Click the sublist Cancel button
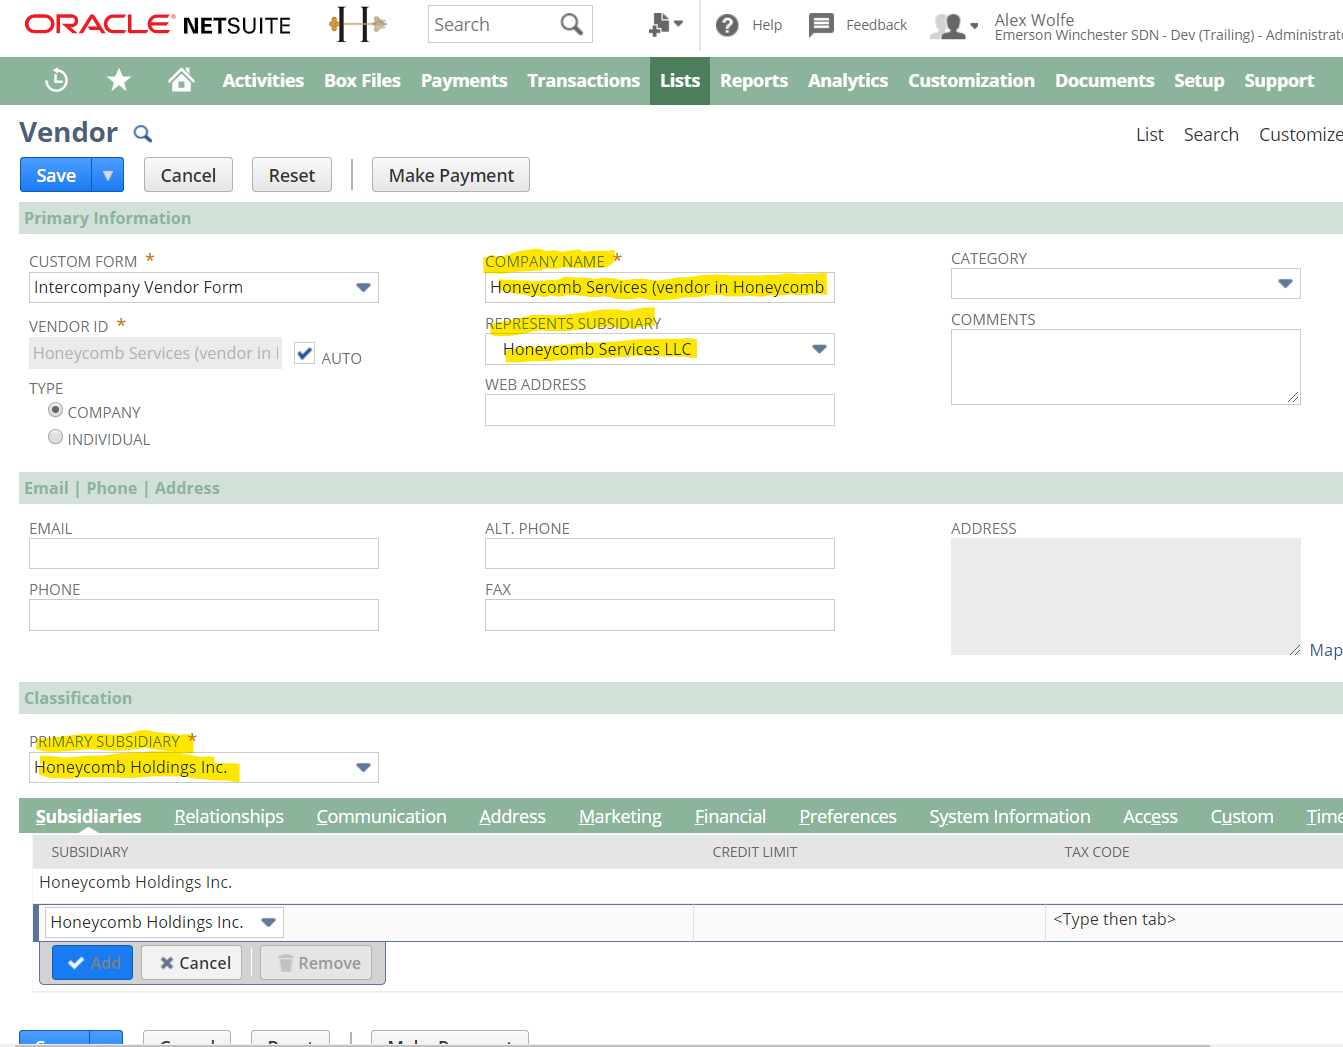1343x1047 pixels. coord(192,963)
